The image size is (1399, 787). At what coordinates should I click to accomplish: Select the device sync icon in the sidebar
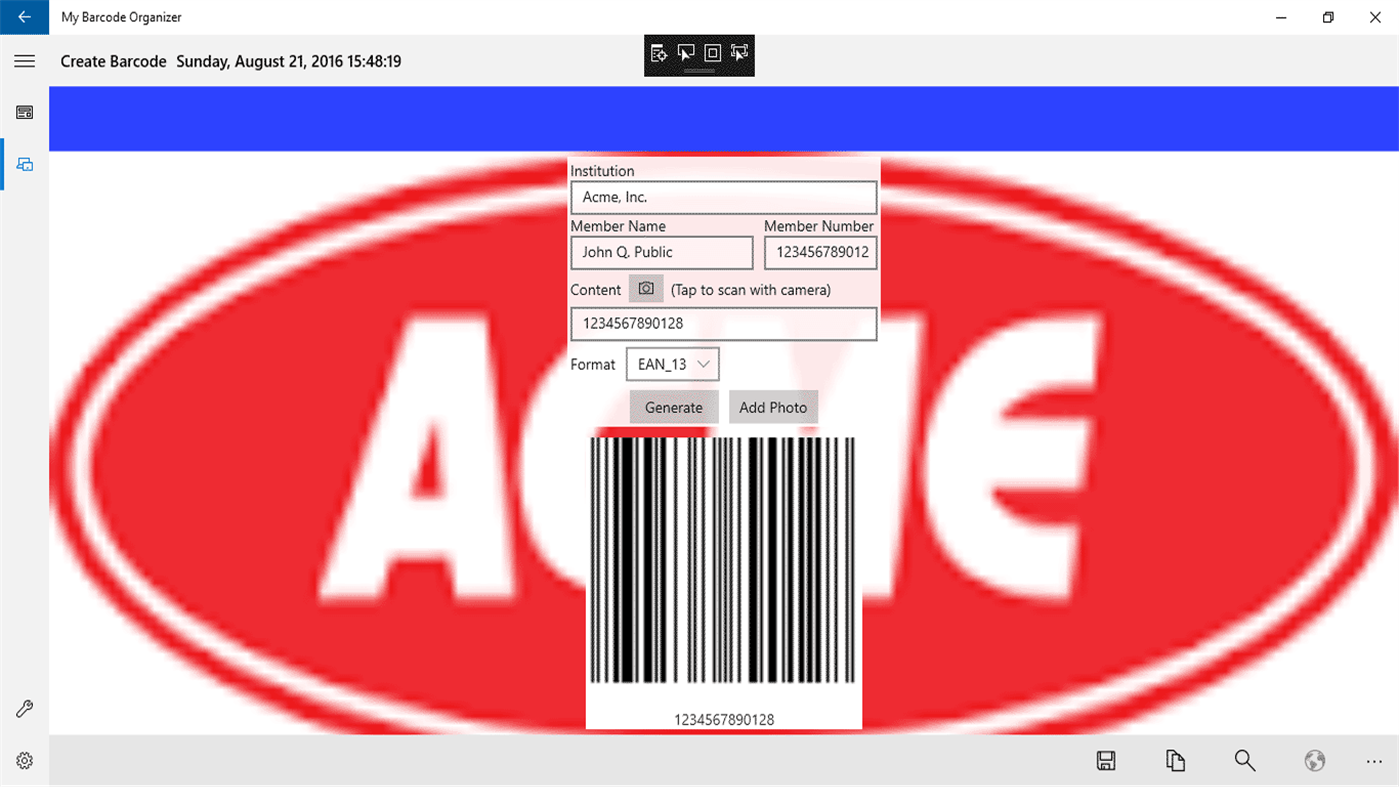tap(24, 163)
